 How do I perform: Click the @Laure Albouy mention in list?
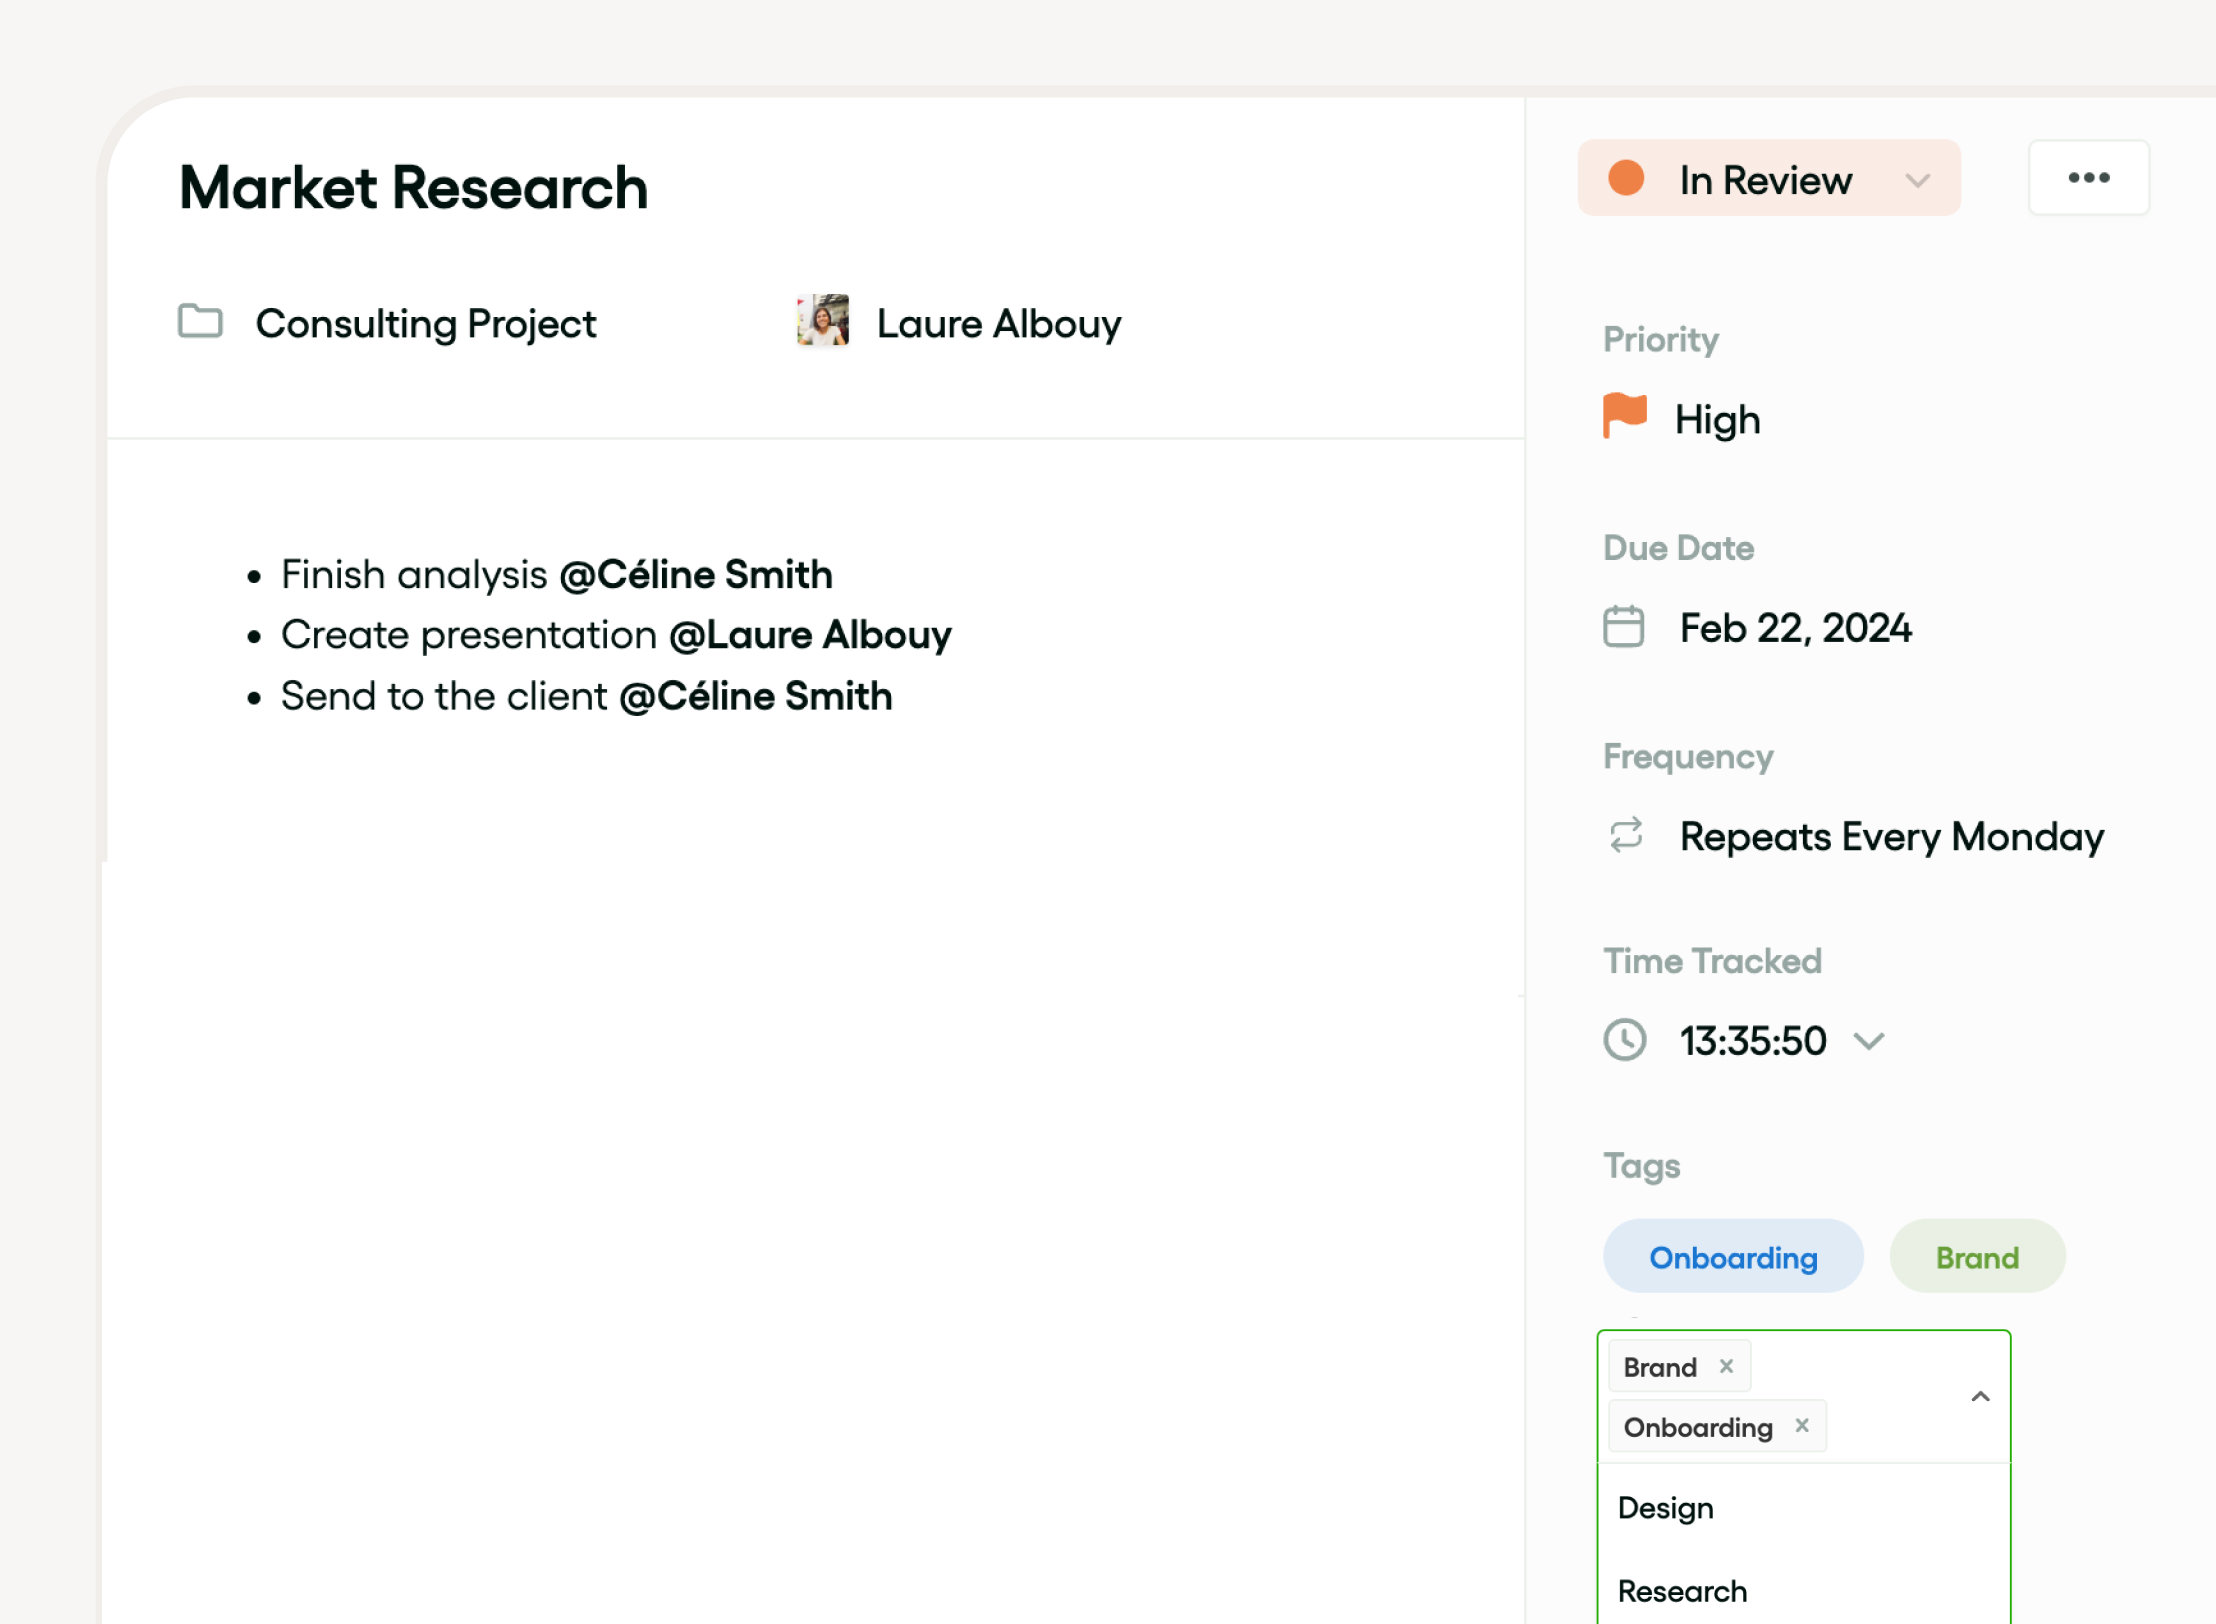tap(810, 635)
